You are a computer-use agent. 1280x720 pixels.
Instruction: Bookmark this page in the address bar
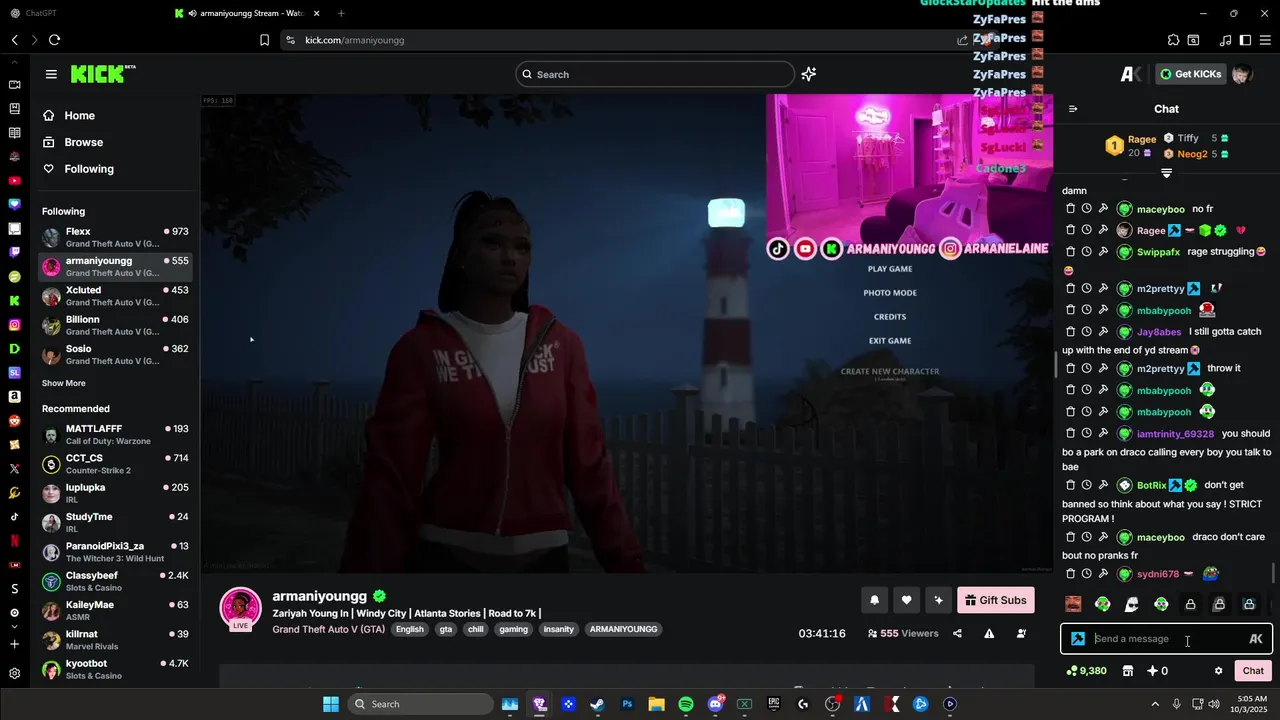coord(264,40)
